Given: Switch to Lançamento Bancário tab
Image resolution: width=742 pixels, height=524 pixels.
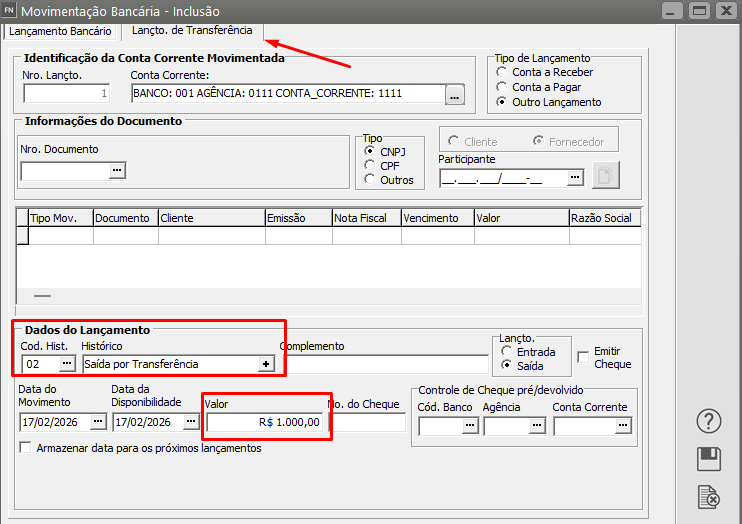Looking at the screenshot, I should click(60, 31).
